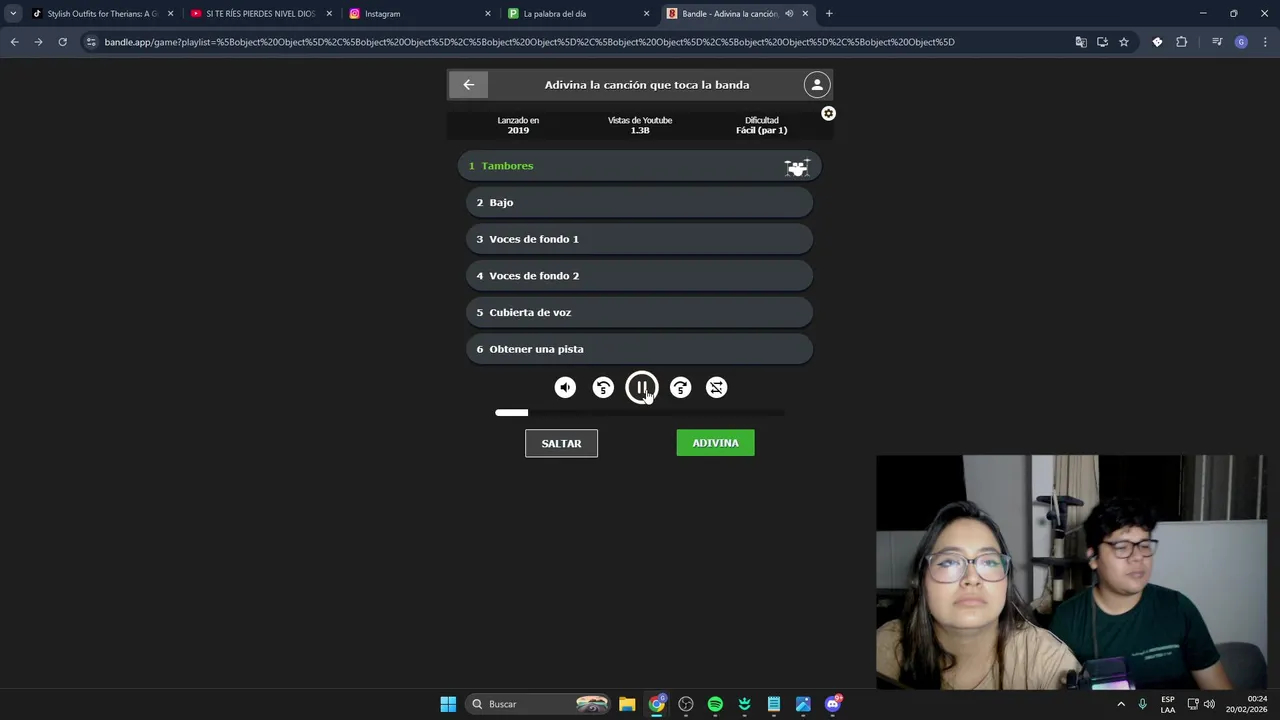The image size is (1280, 720).
Task: Bookmark this page with the star
Action: point(1124,42)
